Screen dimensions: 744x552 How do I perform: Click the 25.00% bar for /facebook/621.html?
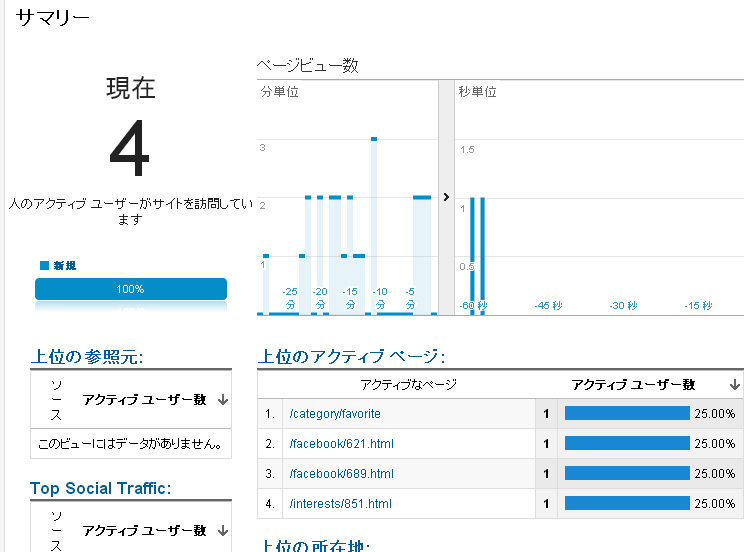click(x=627, y=443)
